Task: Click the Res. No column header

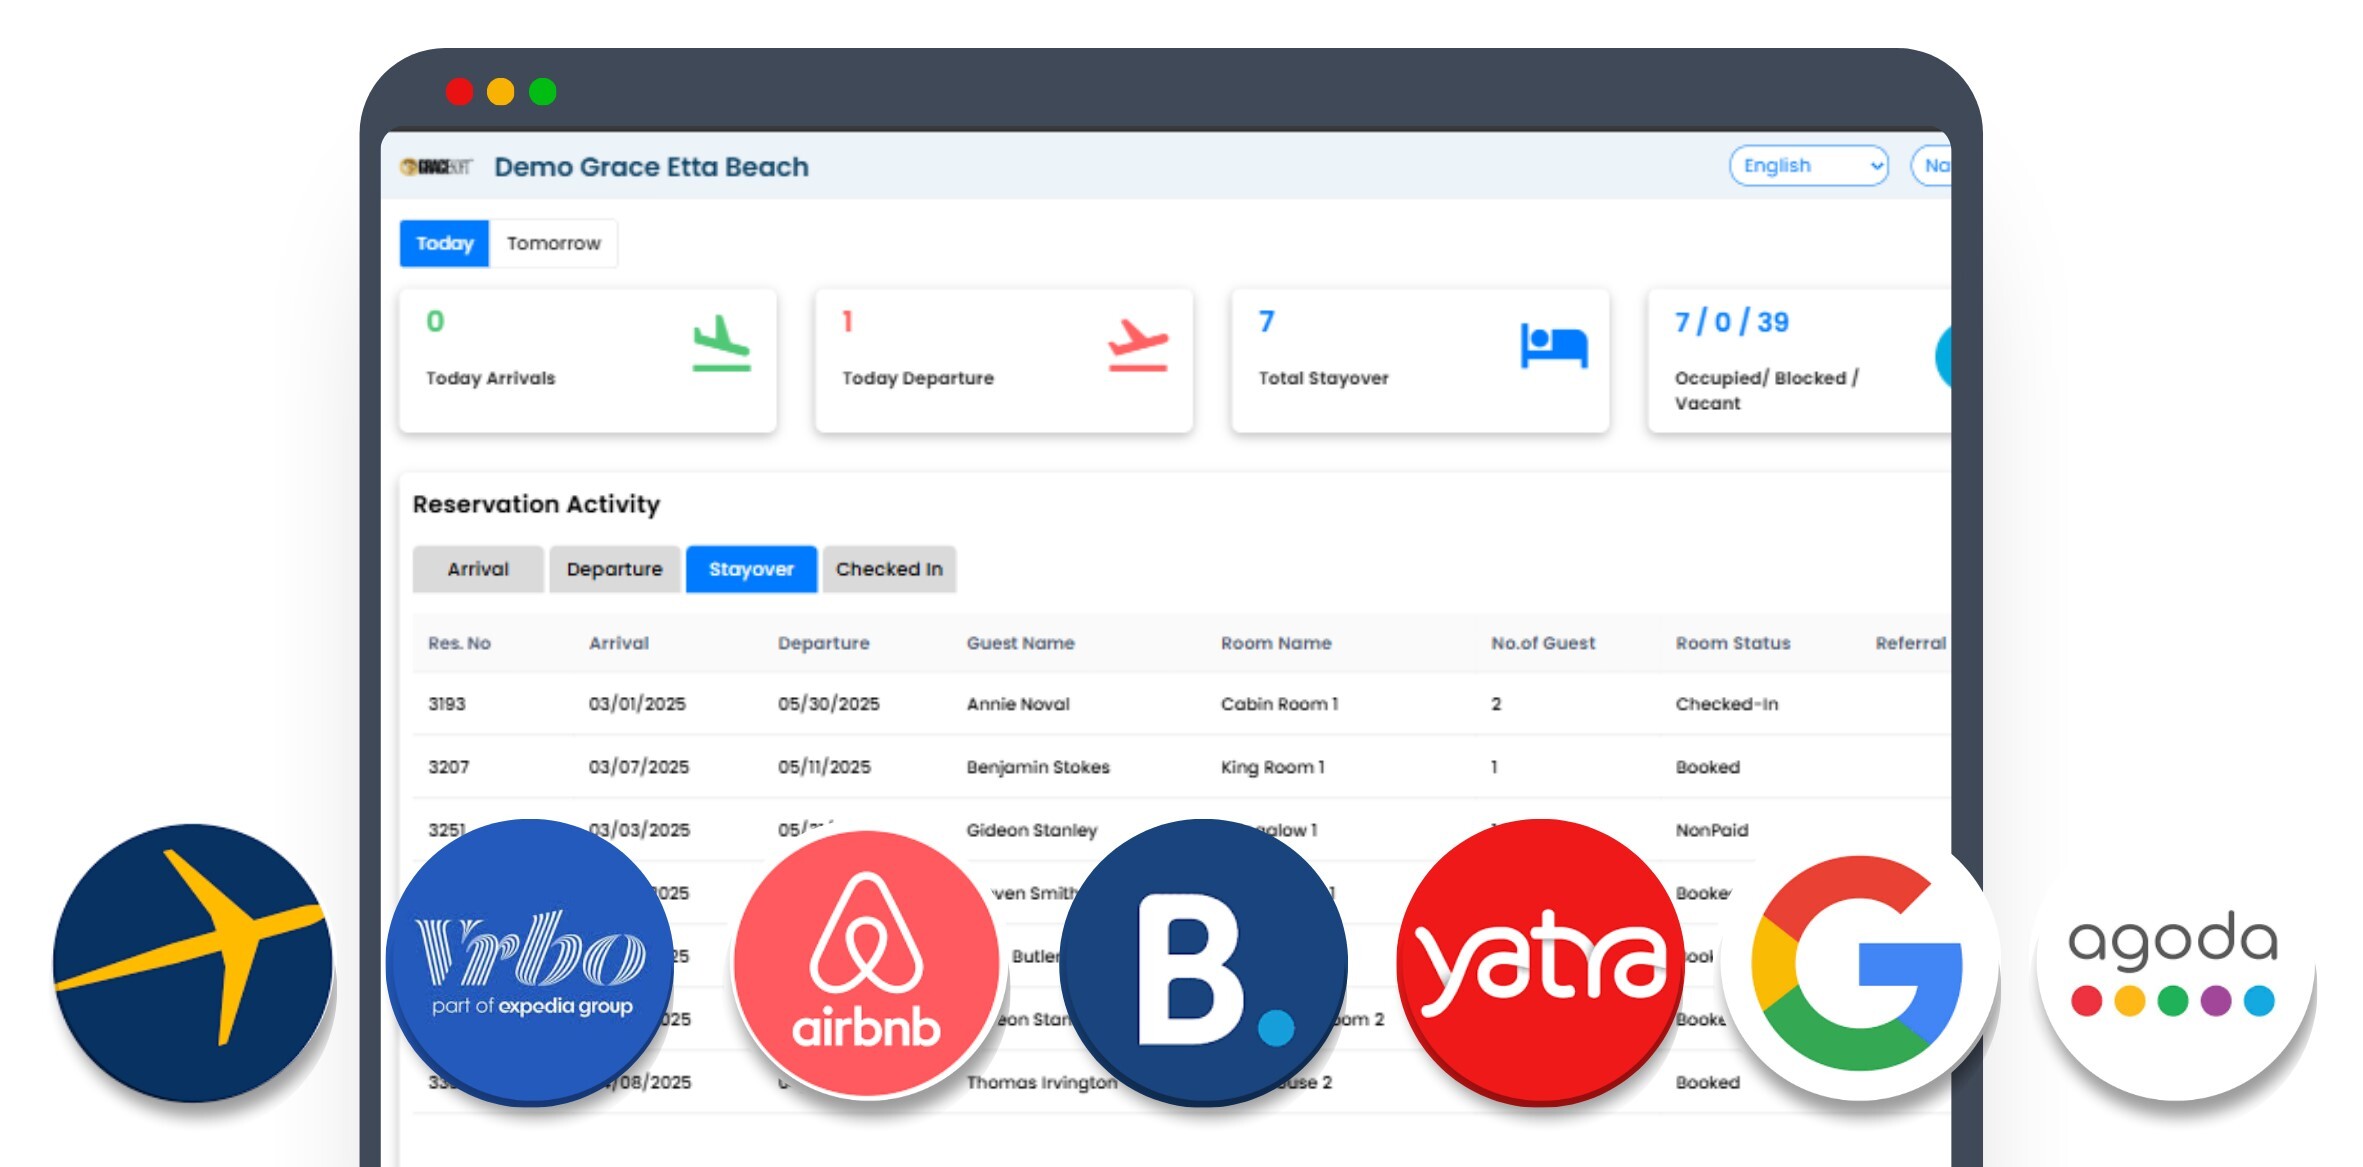Action: [459, 643]
